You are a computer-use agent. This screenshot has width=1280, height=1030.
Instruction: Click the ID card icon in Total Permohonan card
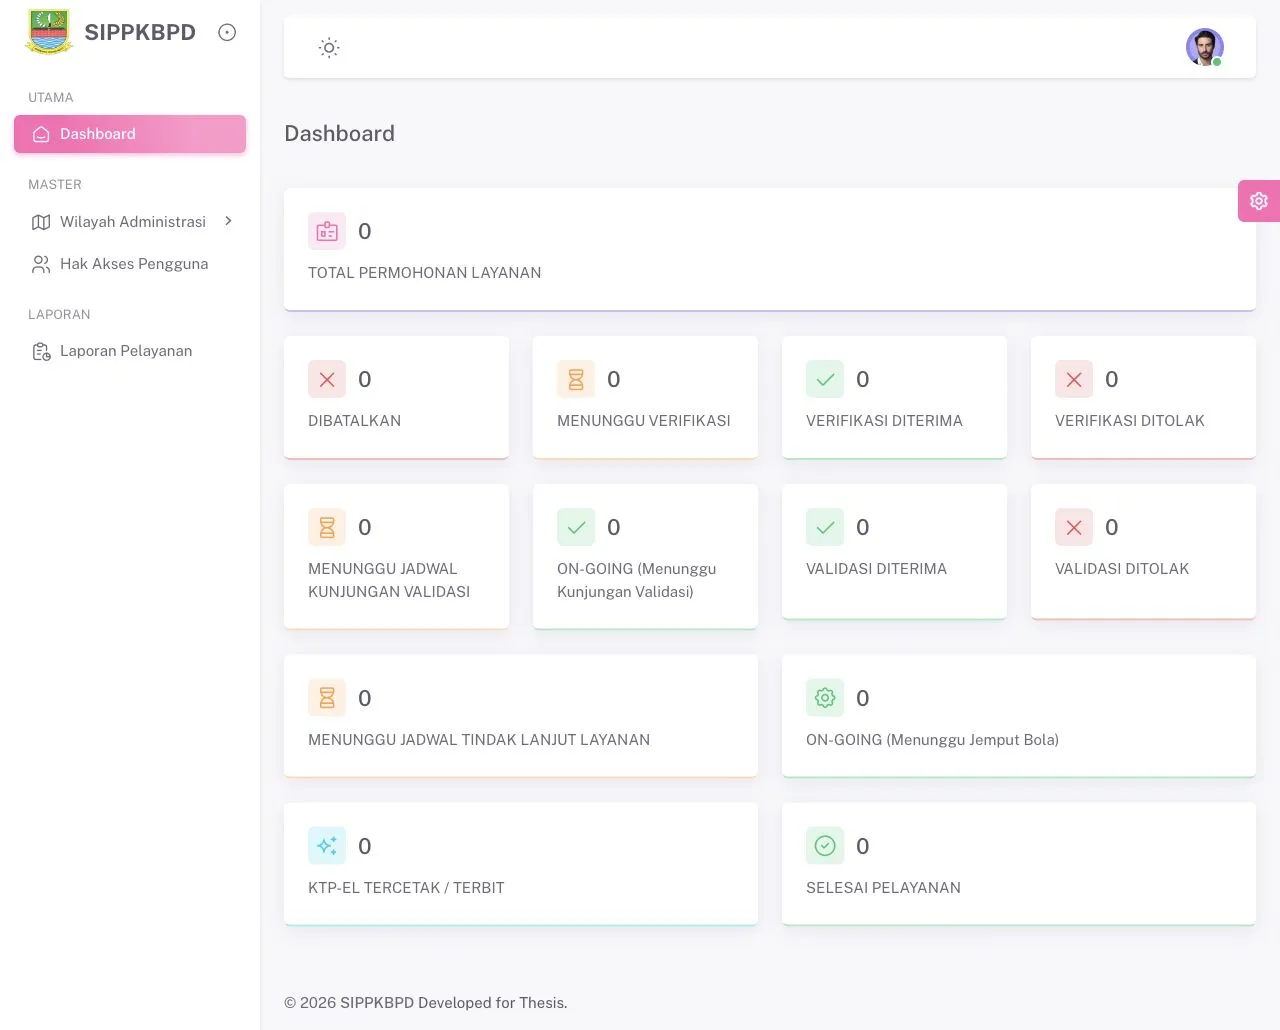pyautogui.click(x=327, y=231)
